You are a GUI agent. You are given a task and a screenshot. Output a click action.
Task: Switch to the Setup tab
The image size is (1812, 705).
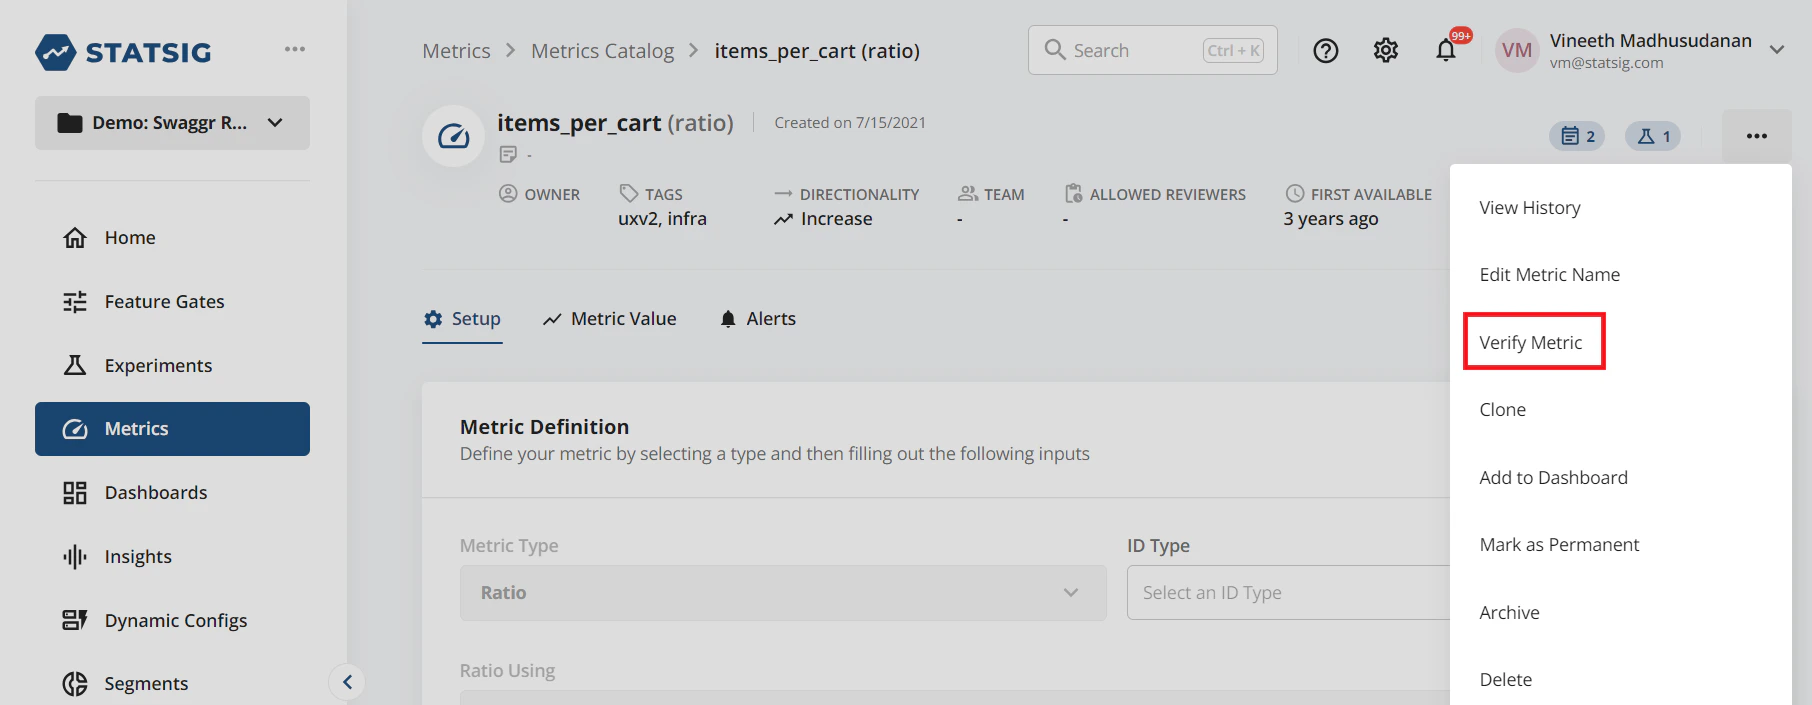coord(462,319)
